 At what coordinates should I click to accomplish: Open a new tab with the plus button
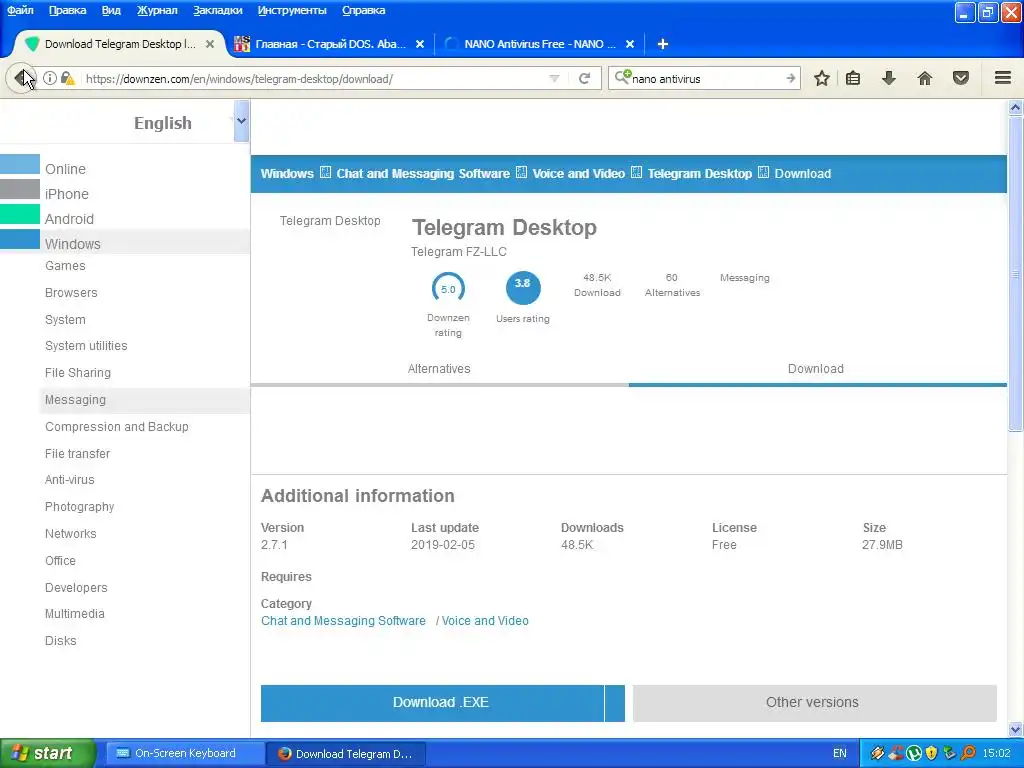point(662,44)
